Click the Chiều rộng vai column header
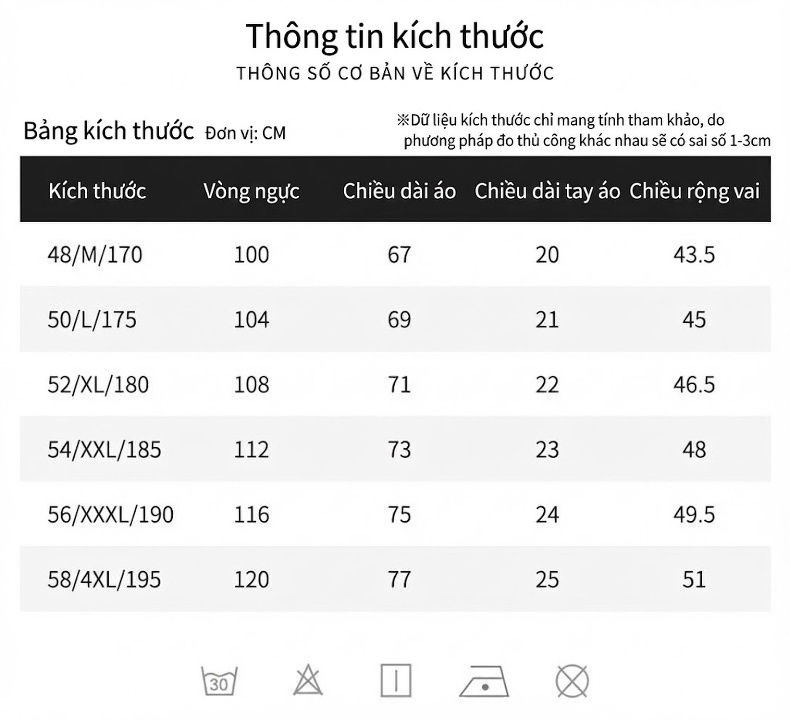790x720 pixels. coord(694,191)
